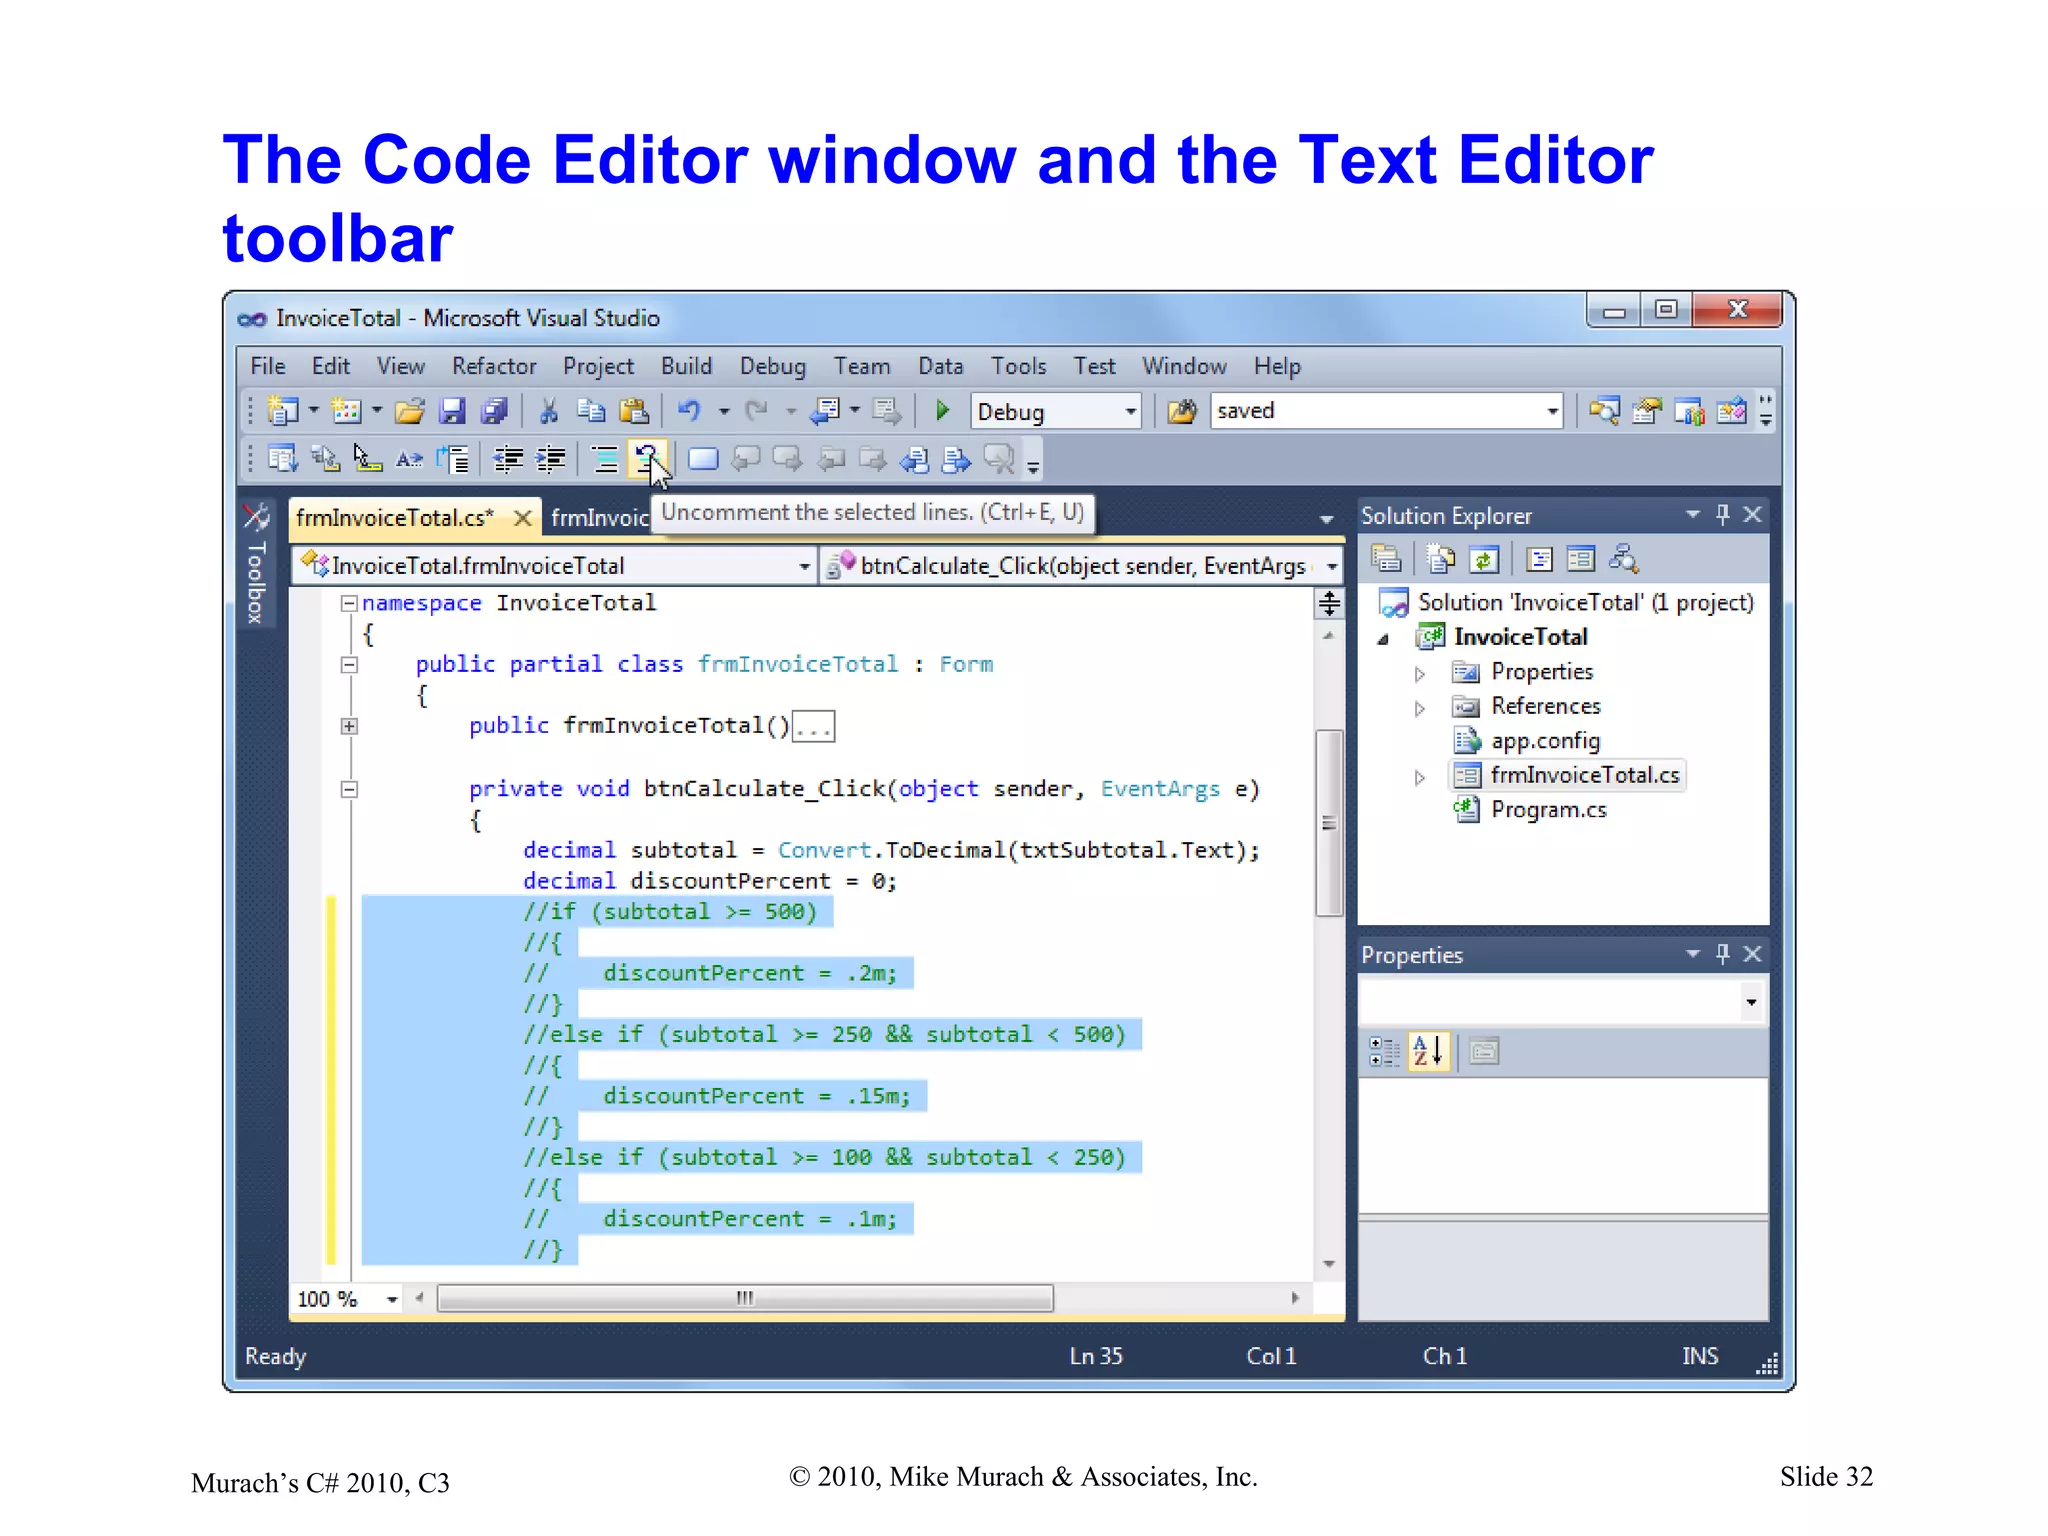Click the Display Quick Info icon
The image size is (2048, 1536).
tap(367, 459)
